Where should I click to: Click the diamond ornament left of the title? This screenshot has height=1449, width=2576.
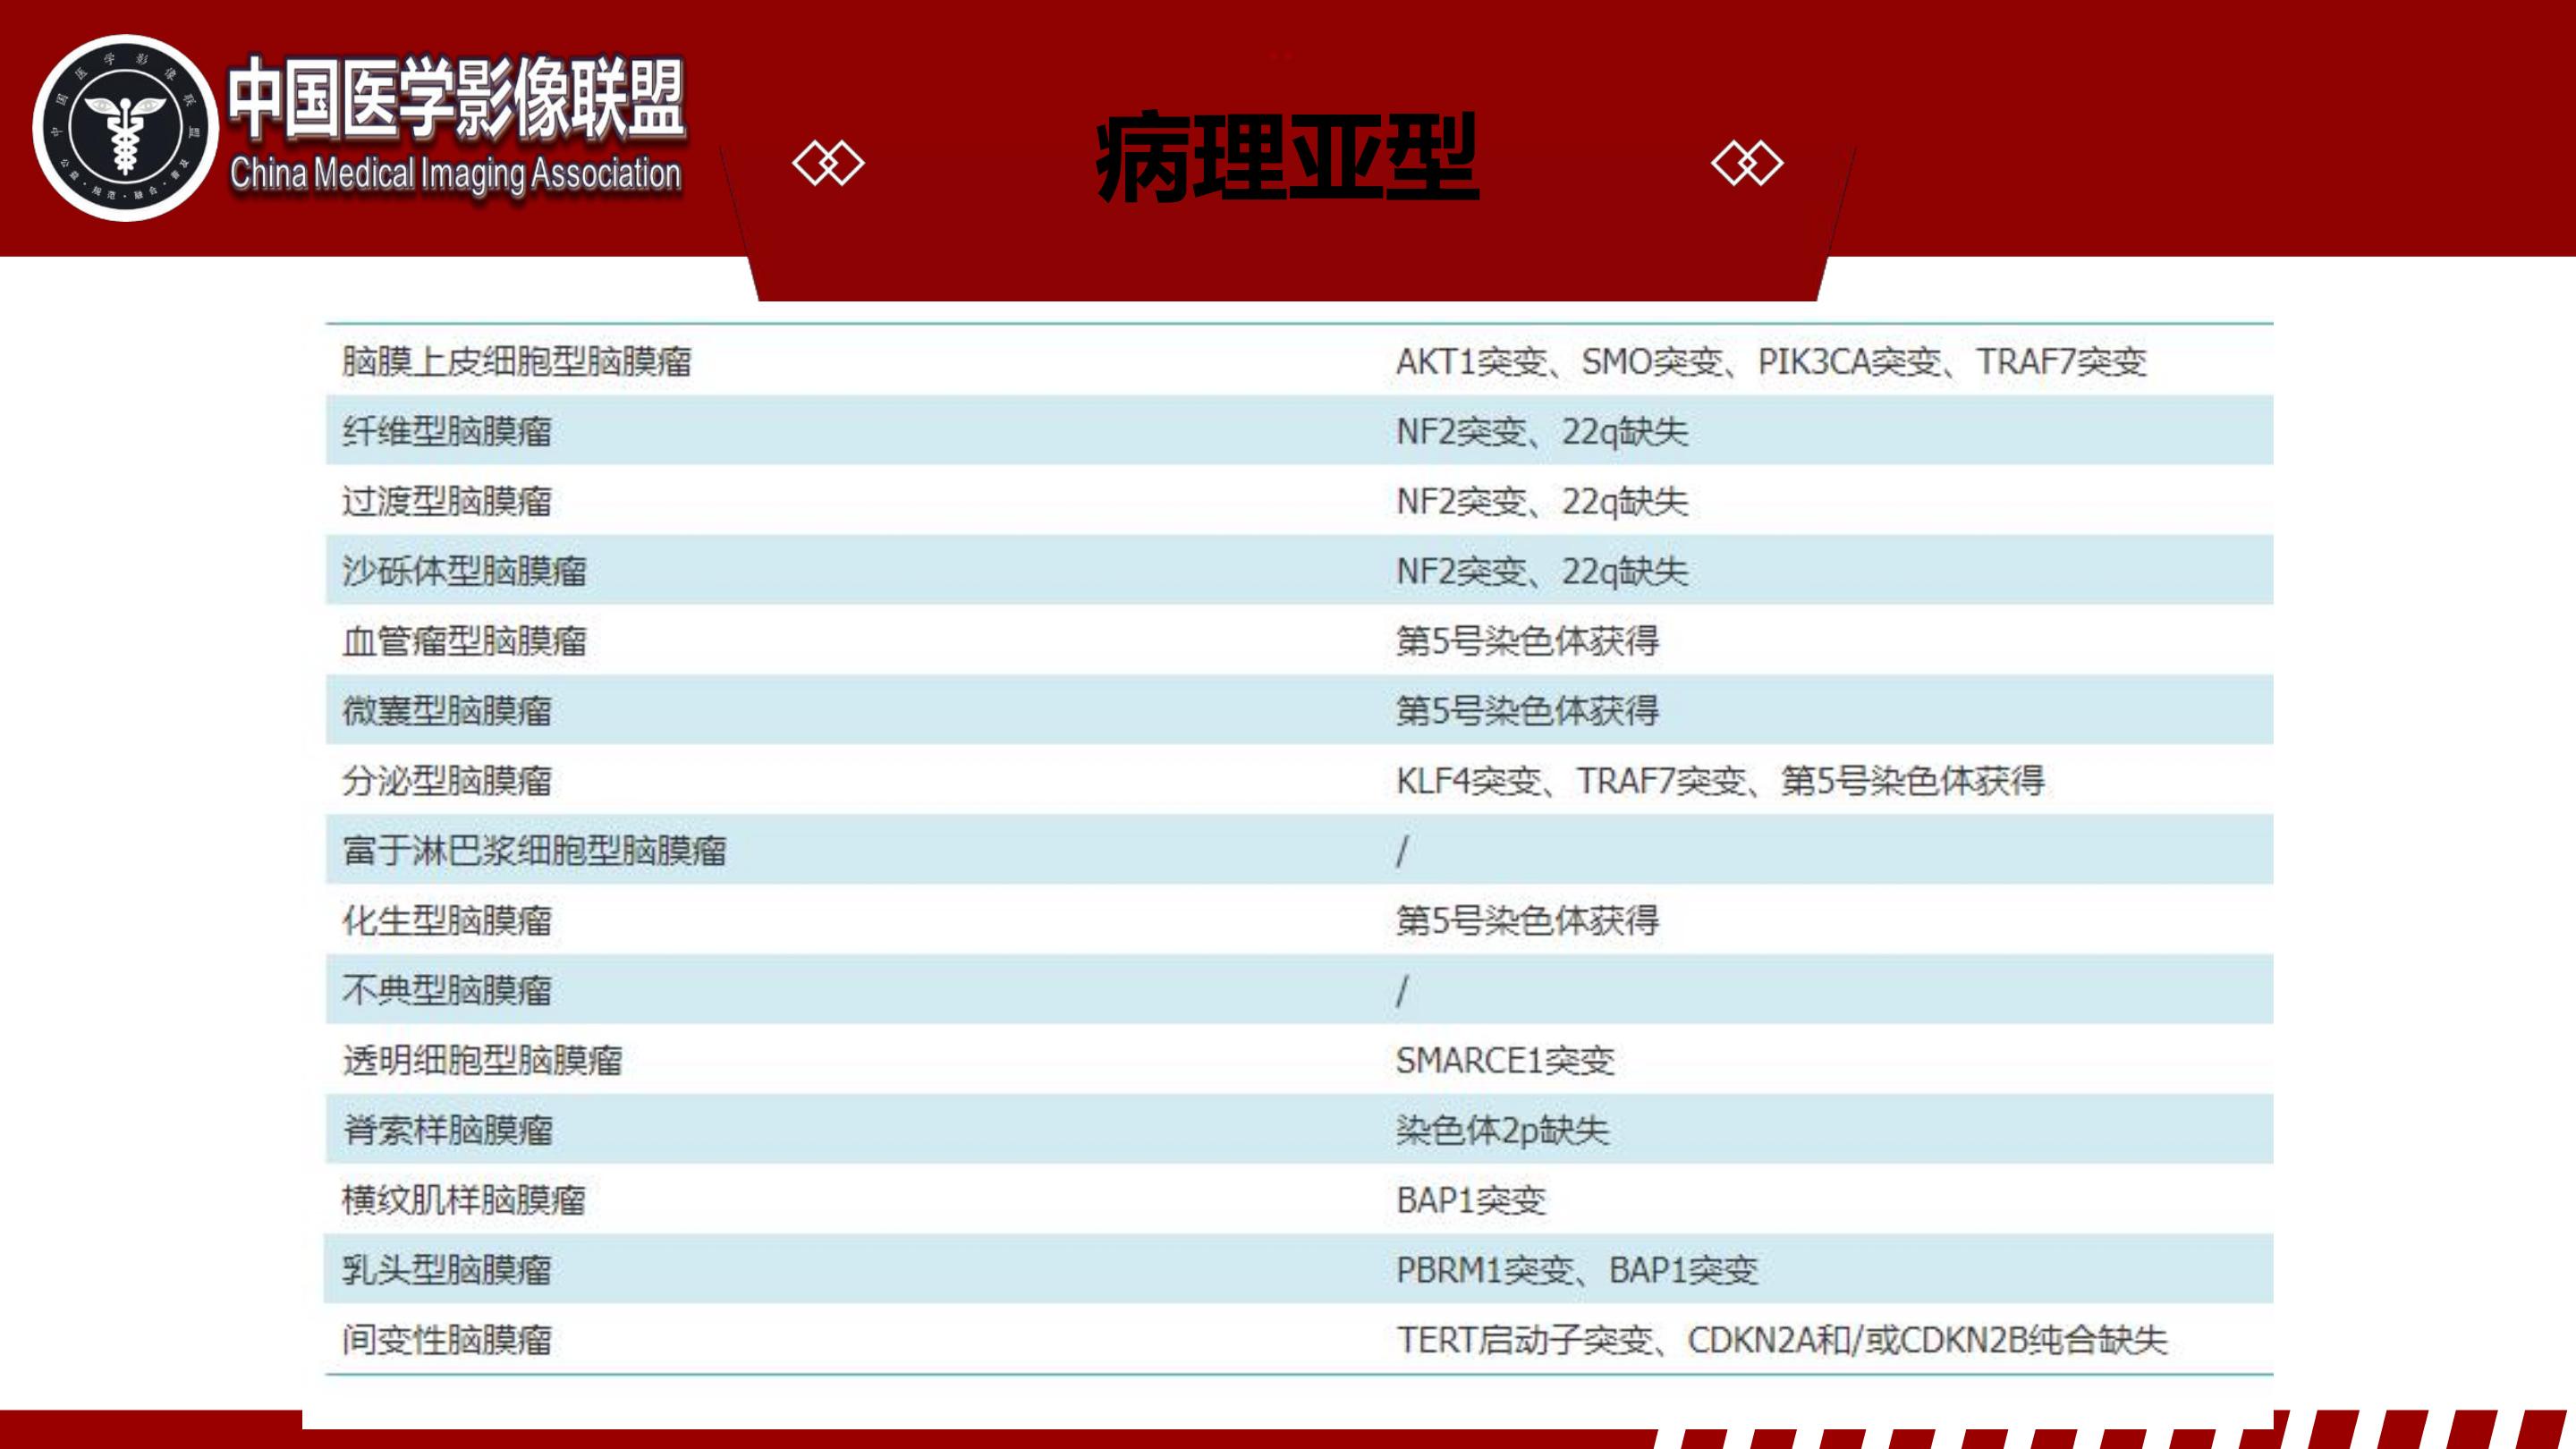(x=828, y=163)
